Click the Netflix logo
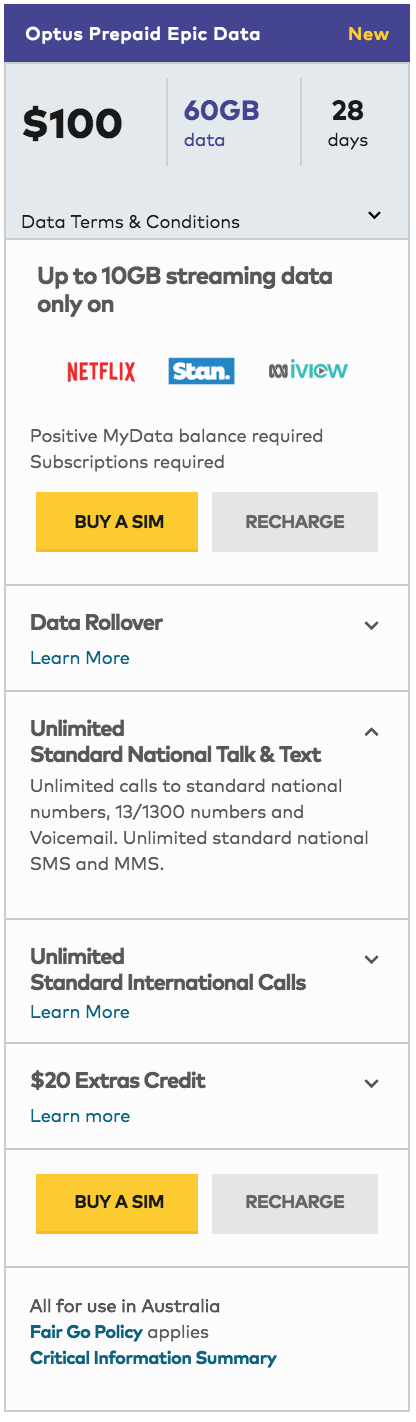This screenshot has height=1422, width=416. [101, 372]
